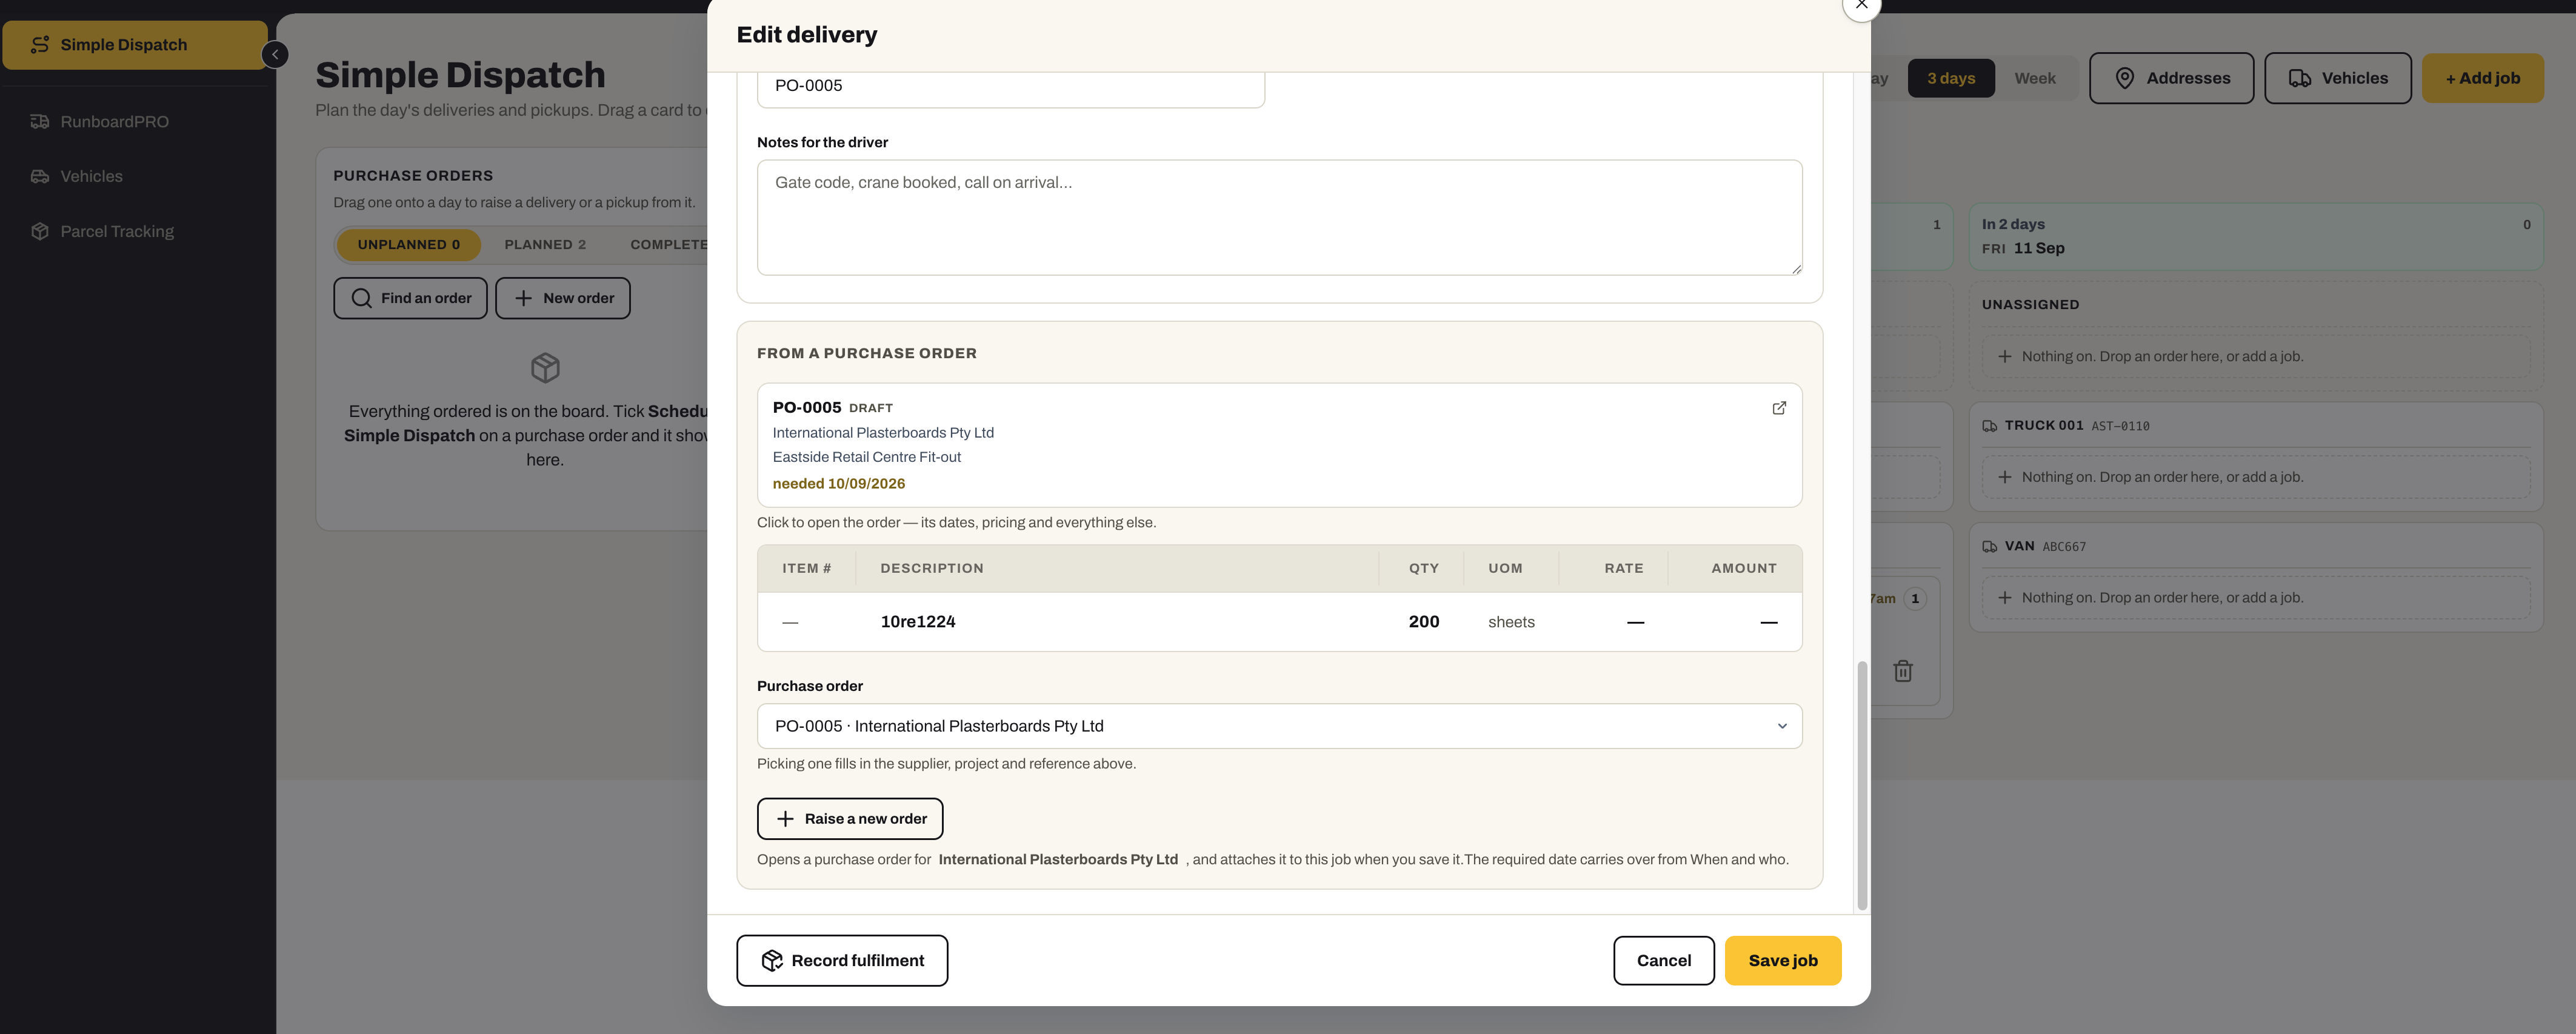Click the magnifier icon in Find an order
This screenshot has width=2576, height=1034.
click(x=361, y=298)
